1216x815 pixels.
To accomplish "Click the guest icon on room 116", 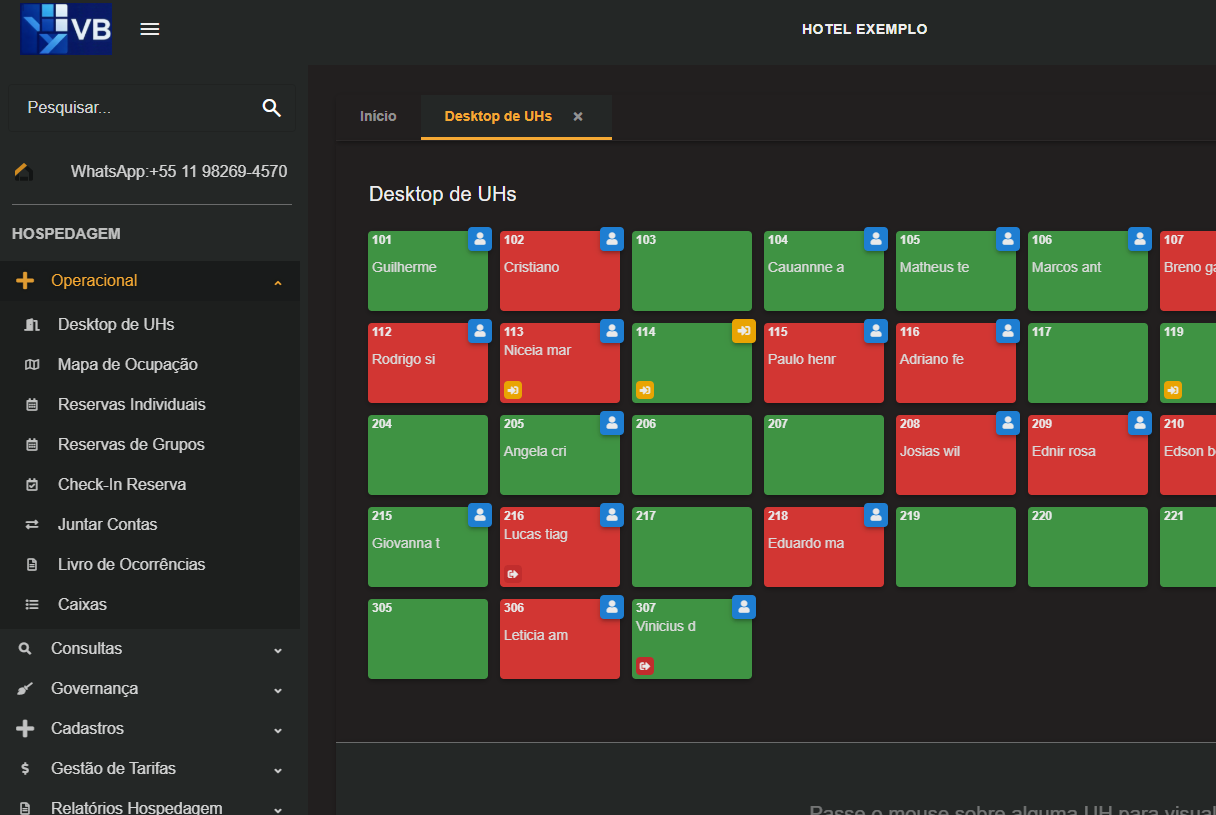I will click(1008, 331).
